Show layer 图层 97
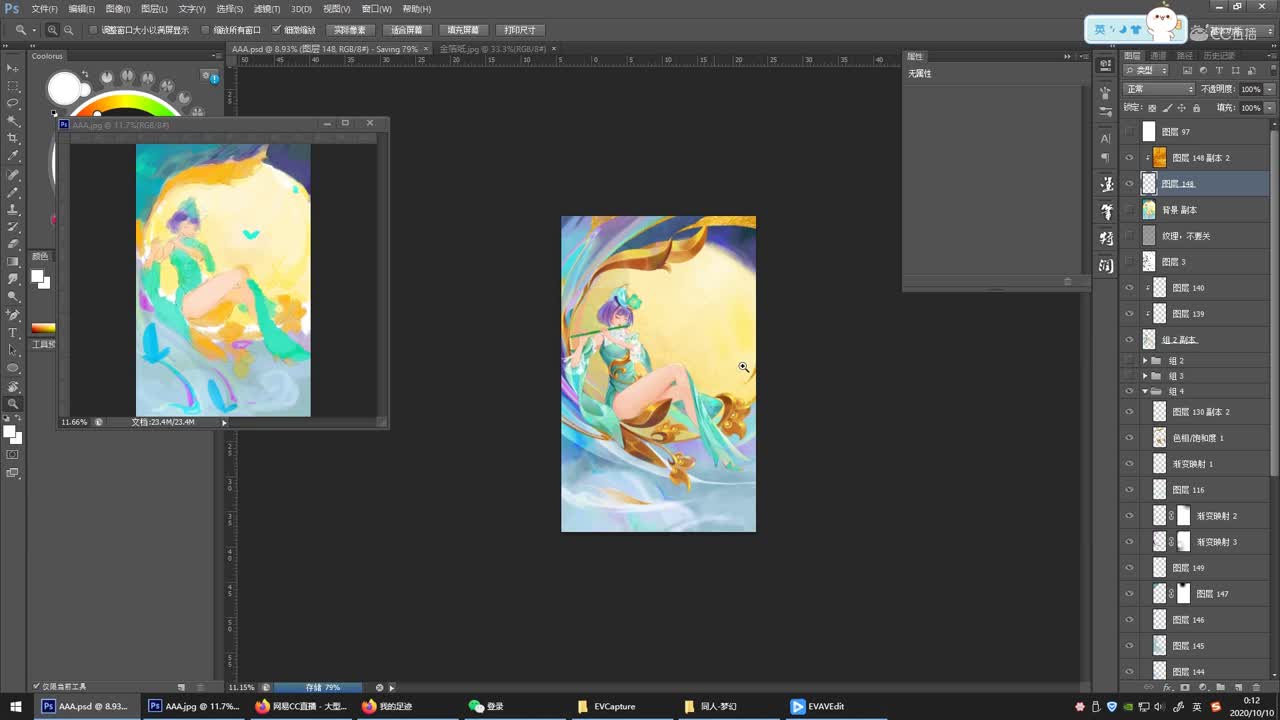This screenshot has width=1280, height=720. point(1130,132)
